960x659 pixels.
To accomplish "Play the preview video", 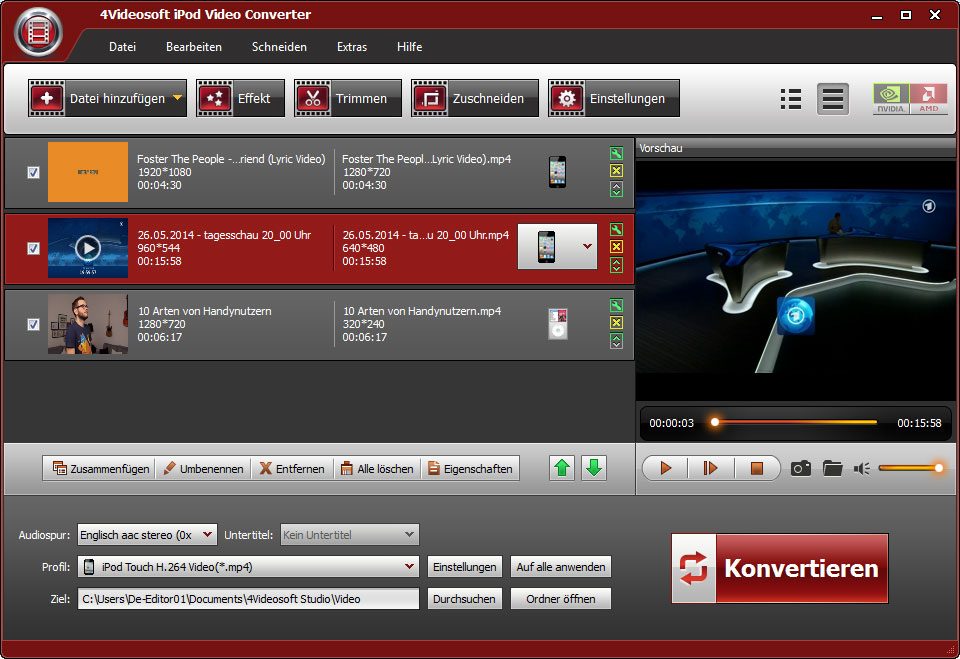I will (666, 469).
